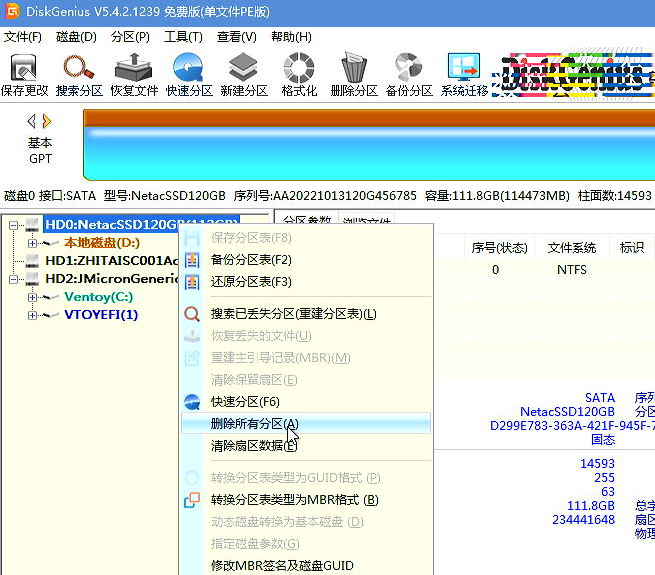This screenshot has height=575, width=655.
Task: Open the 文件(F) menu
Action: point(23,37)
